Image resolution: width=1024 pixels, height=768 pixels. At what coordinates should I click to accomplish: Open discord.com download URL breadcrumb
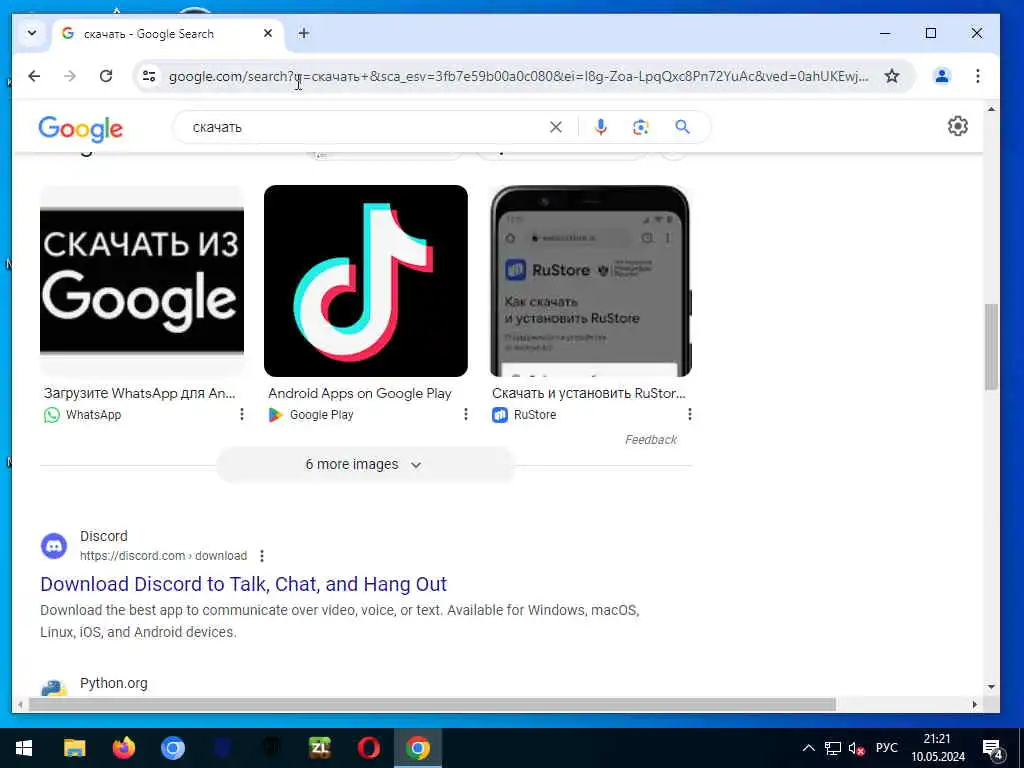click(x=163, y=556)
